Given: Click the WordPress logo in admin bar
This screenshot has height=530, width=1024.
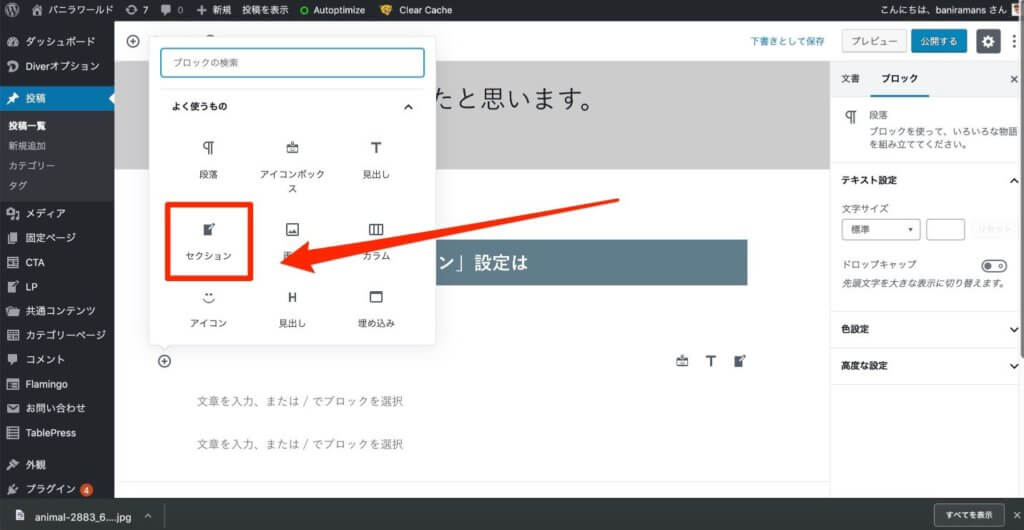Looking at the screenshot, I should [x=12, y=10].
